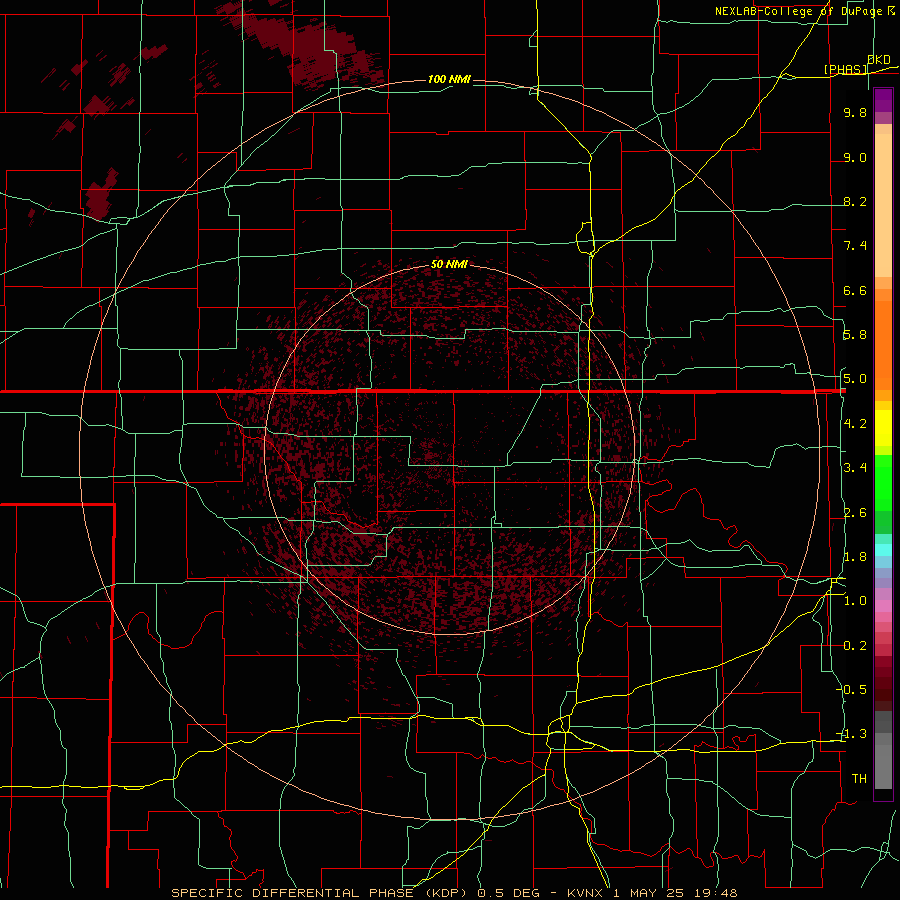This screenshot has width=900, height=900.
Task: Pick the cyan band of the color scale
Action: [x=883, y=550]
